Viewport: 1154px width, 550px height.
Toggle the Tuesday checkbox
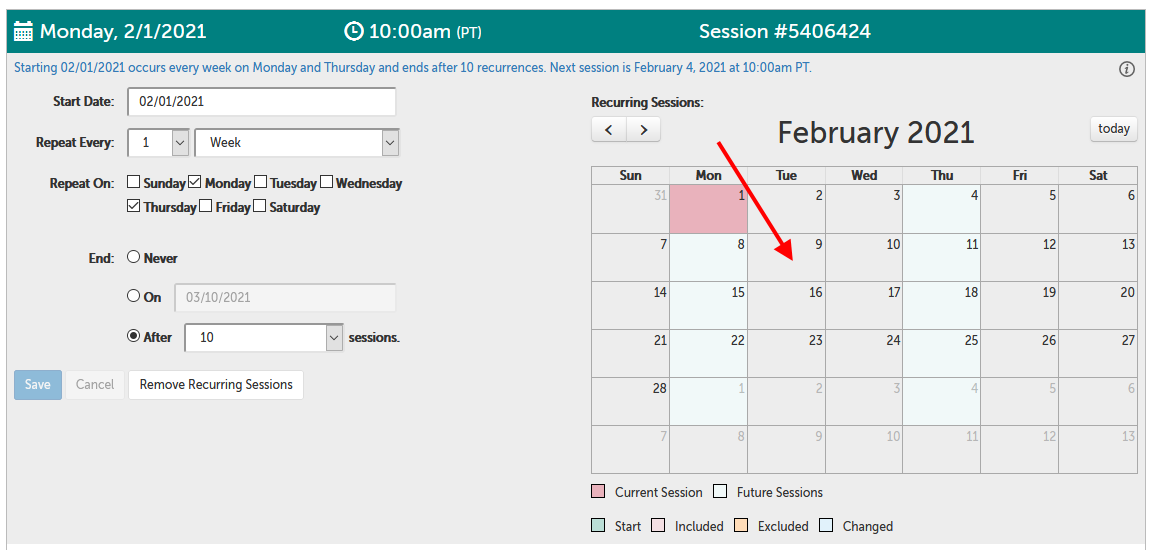tap(261, 182)
